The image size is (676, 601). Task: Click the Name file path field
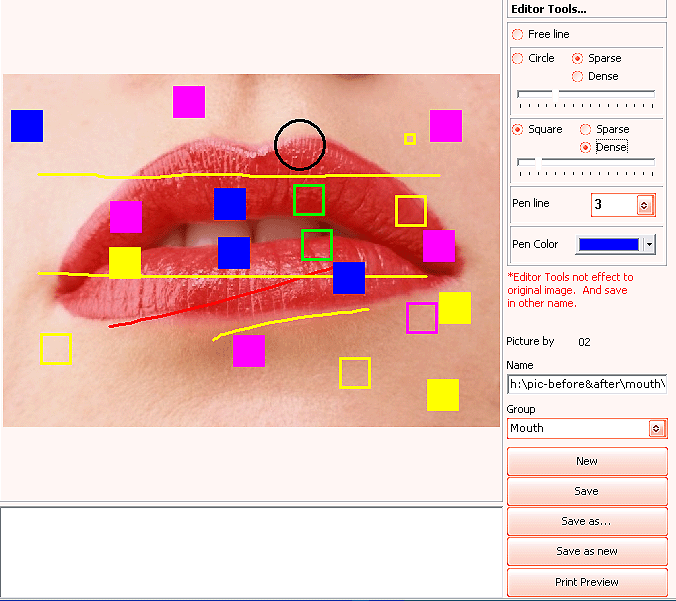point(587,384)
